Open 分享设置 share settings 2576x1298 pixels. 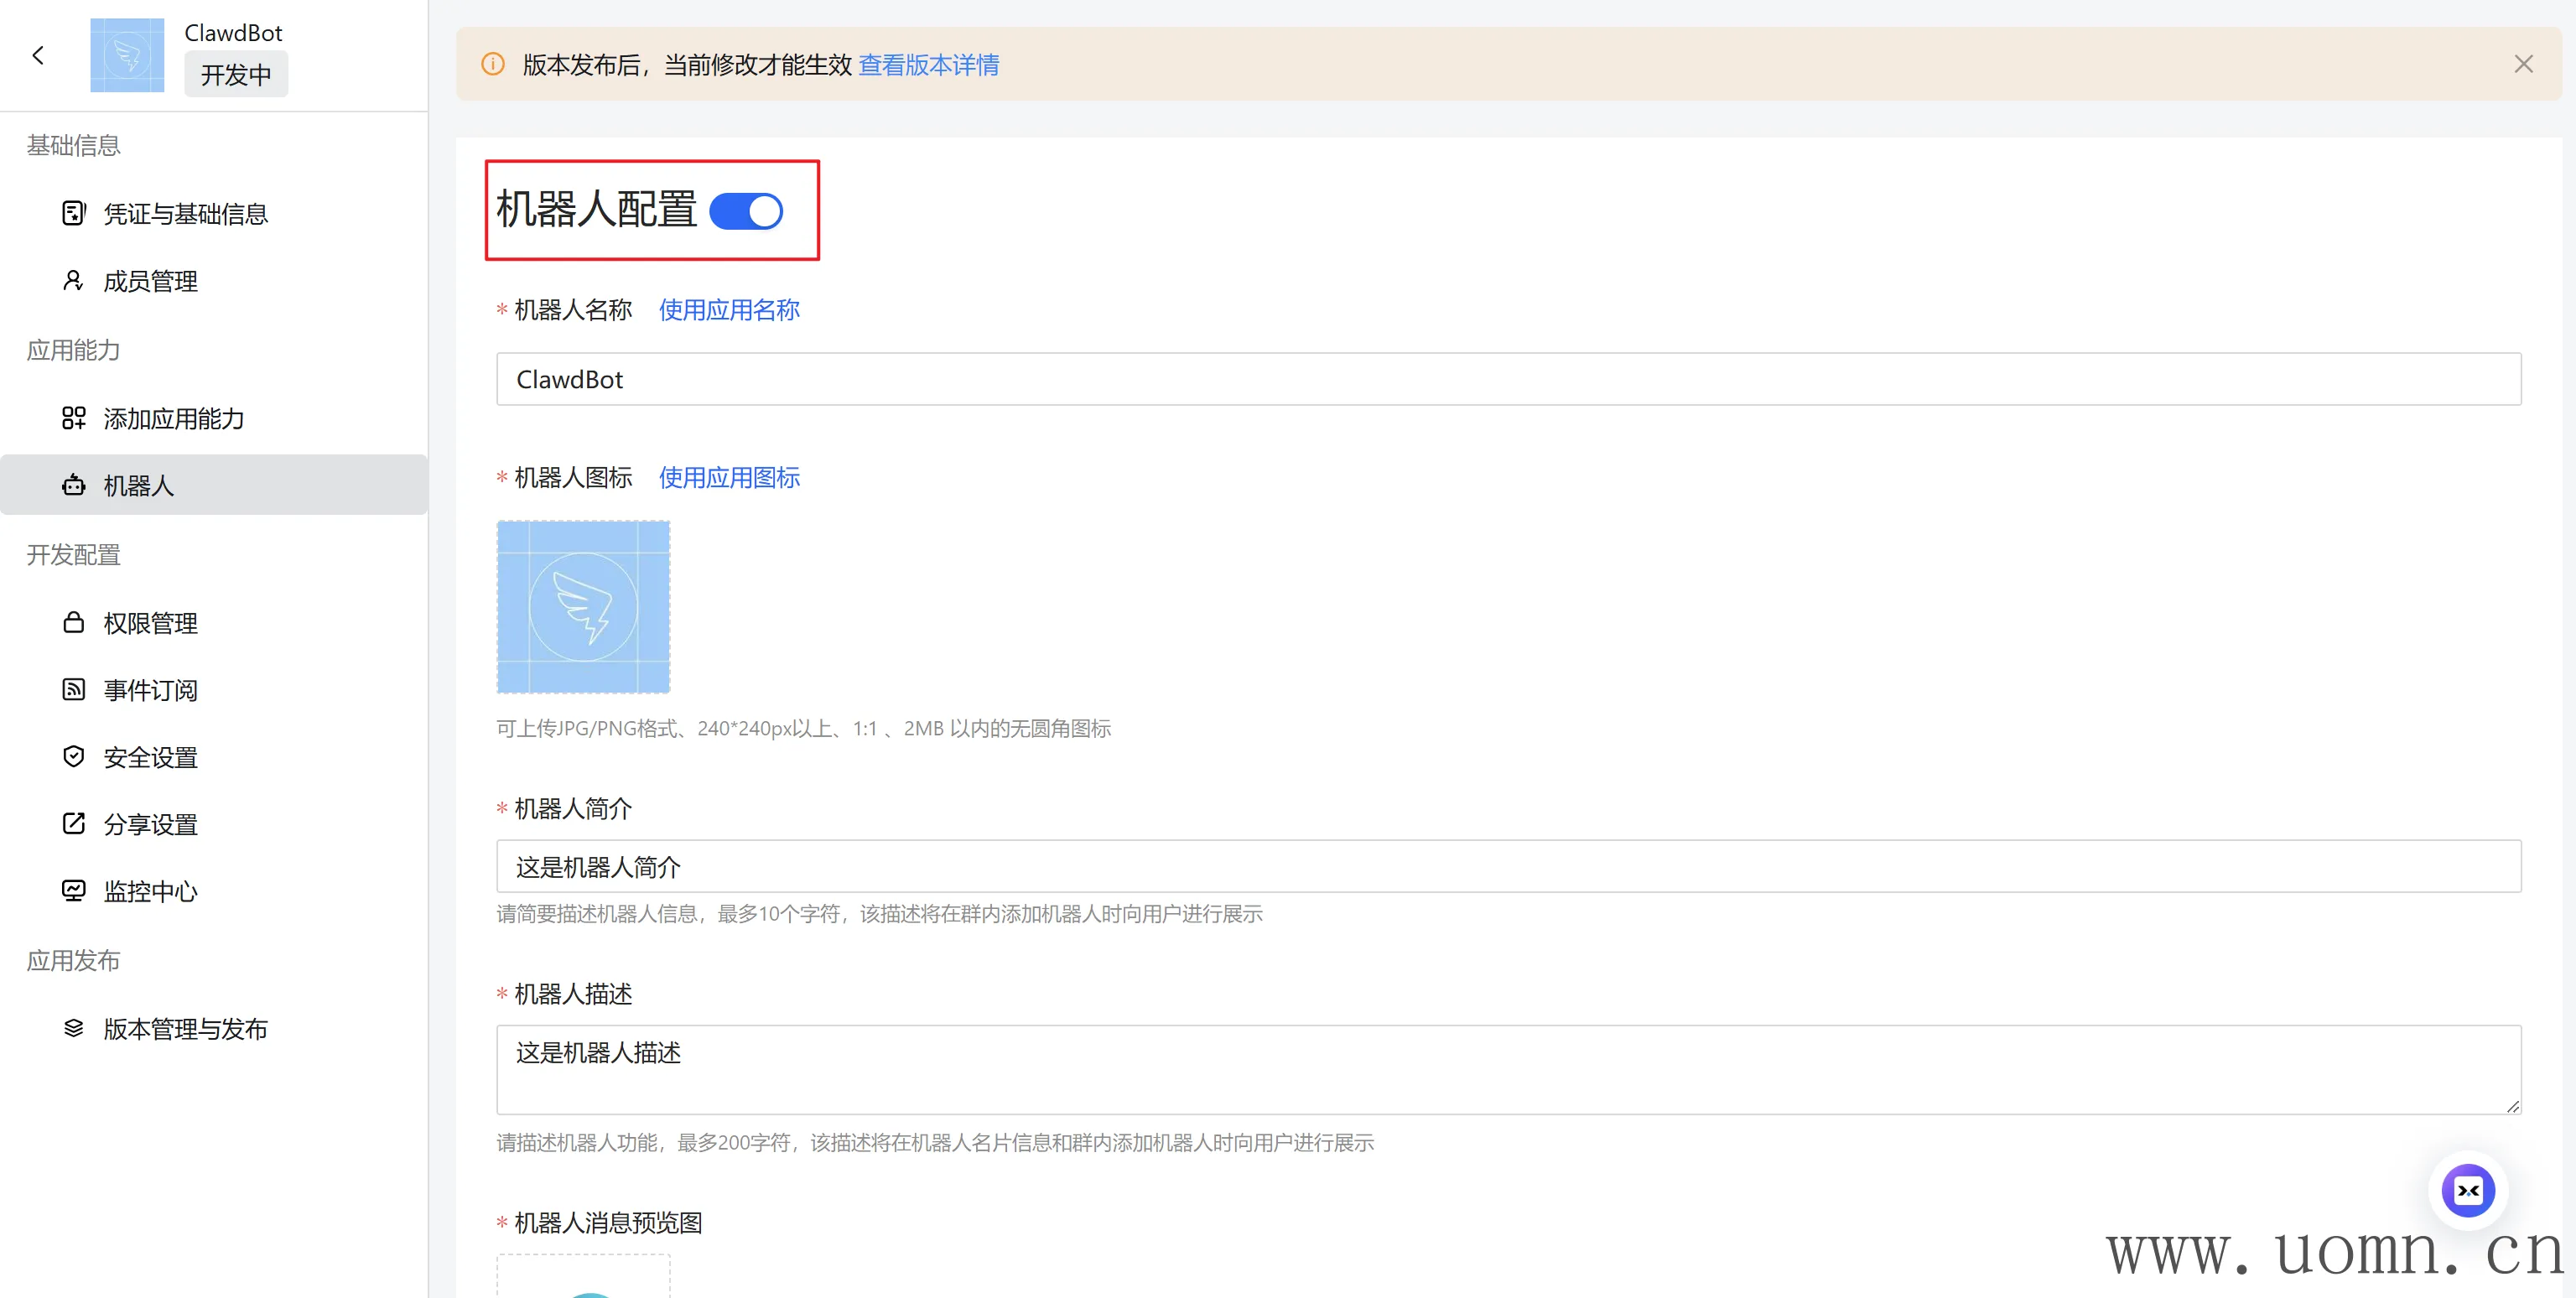(150, 824)
